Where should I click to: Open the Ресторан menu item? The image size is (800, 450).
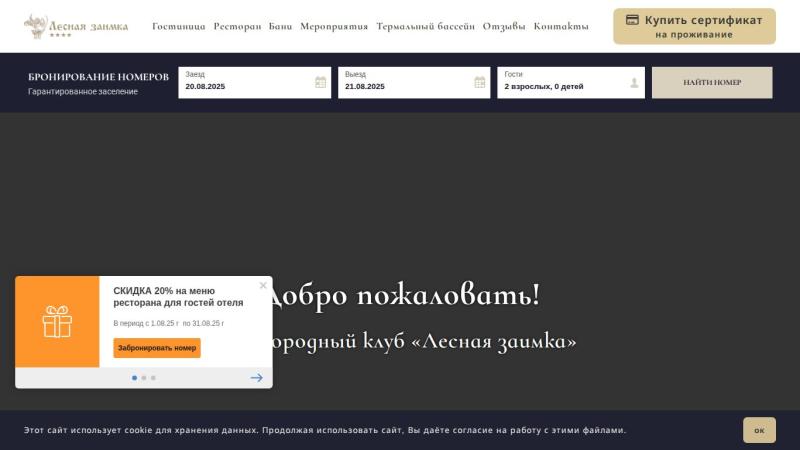pos(237,26)
